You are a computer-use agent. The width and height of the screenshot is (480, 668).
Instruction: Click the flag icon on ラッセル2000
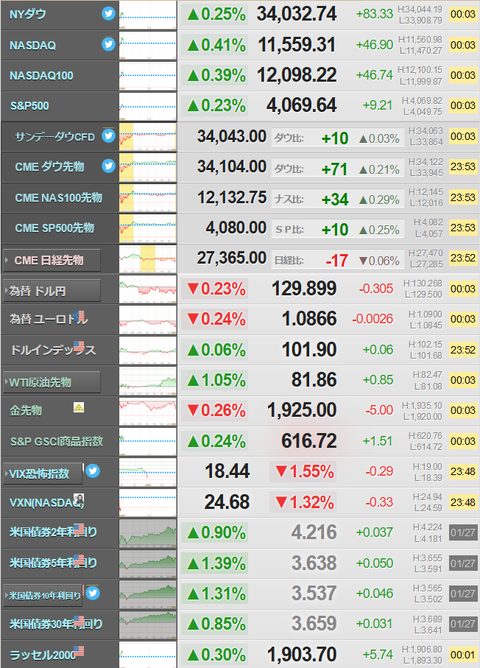79,651
